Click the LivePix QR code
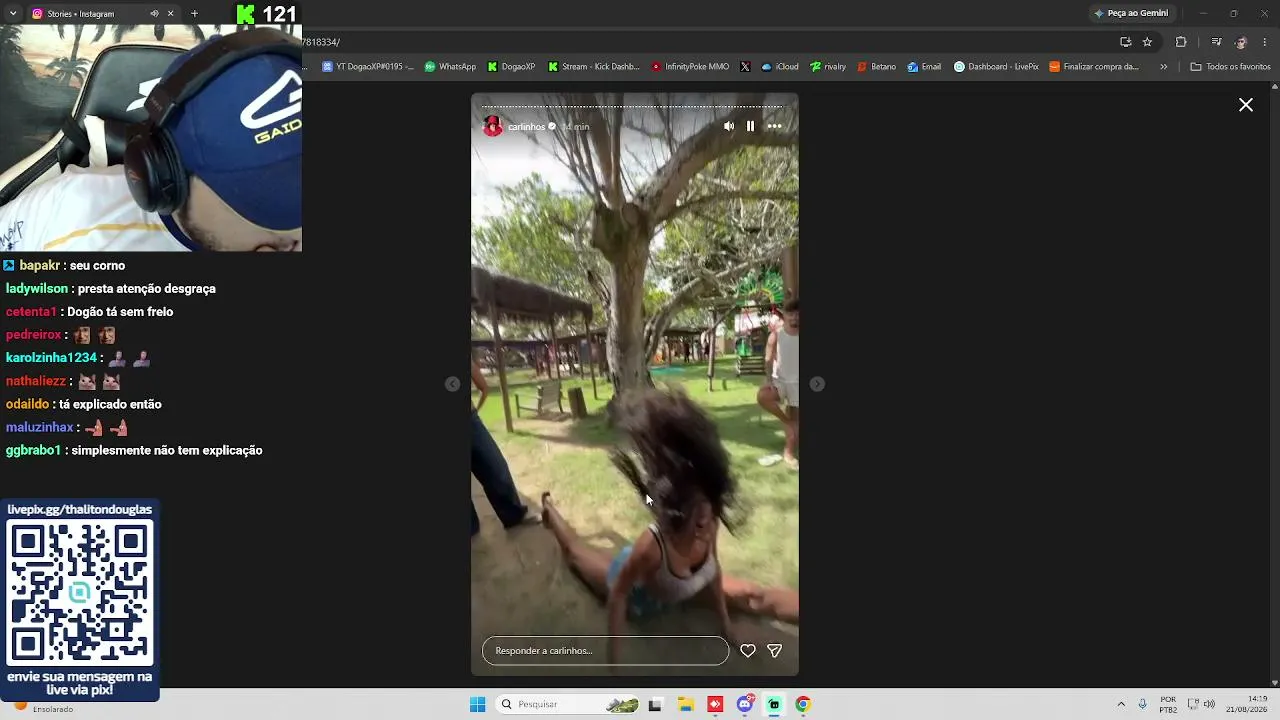1280x720 pixels. pos(80,593)
